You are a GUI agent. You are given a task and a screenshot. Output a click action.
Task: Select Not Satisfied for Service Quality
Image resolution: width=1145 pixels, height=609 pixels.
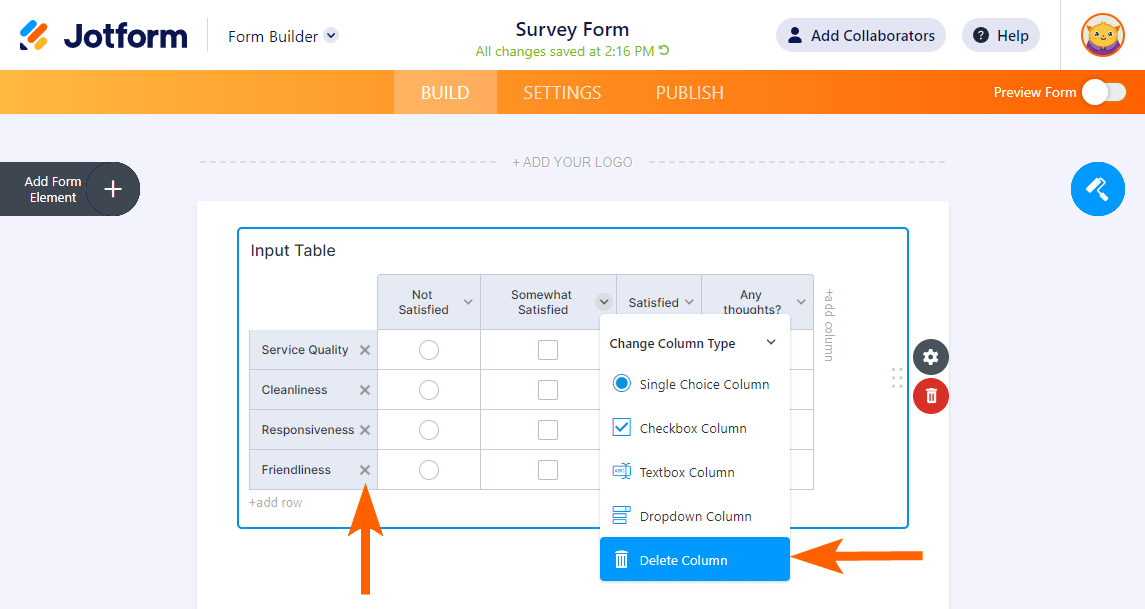429,350
